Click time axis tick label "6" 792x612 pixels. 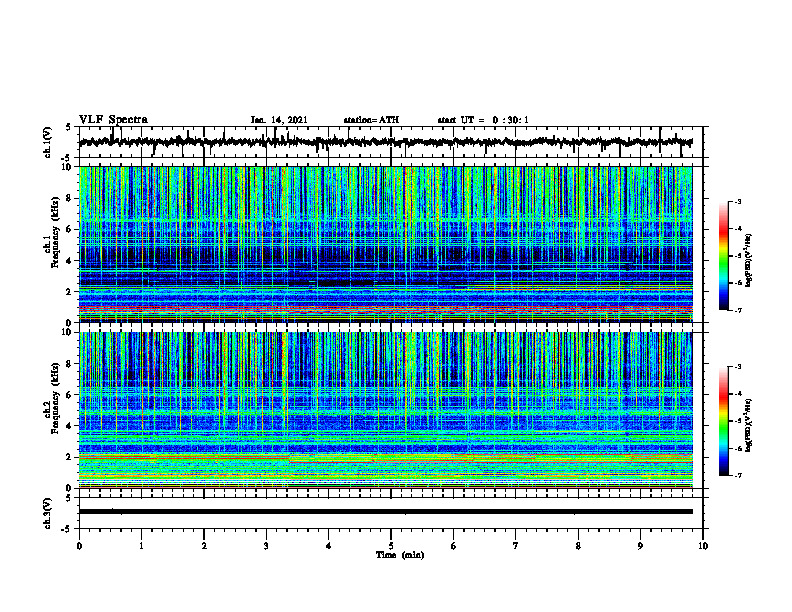453,546
